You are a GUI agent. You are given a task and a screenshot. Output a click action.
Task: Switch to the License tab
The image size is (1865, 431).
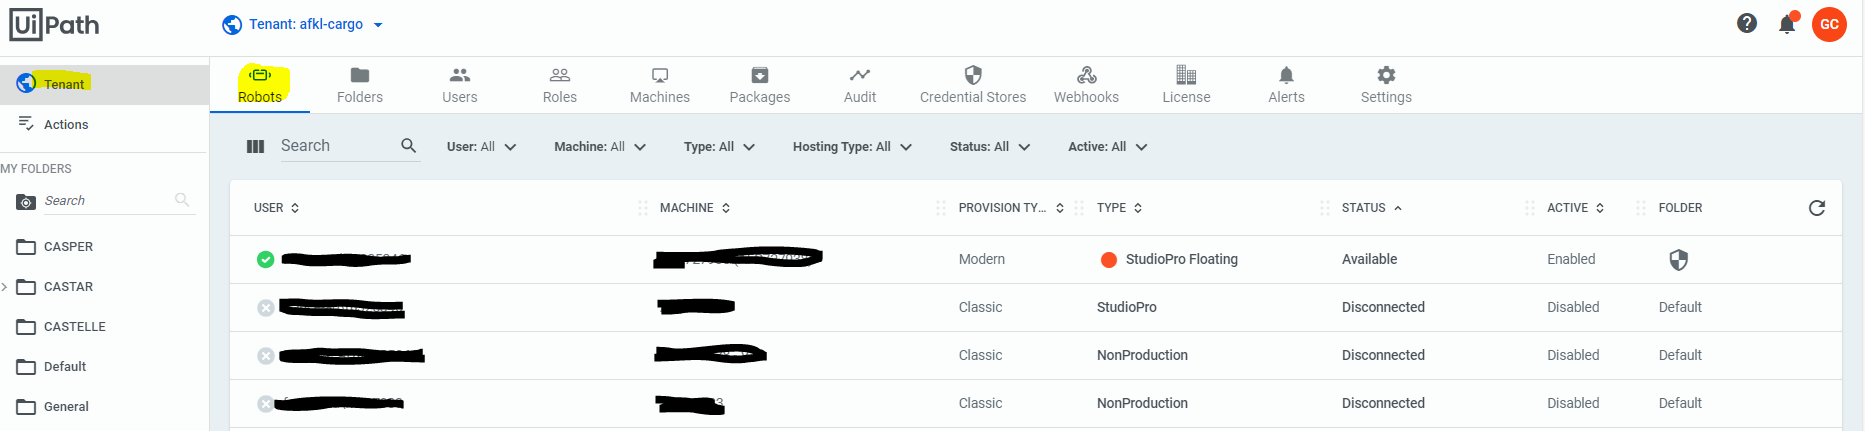coord(1186,84)
